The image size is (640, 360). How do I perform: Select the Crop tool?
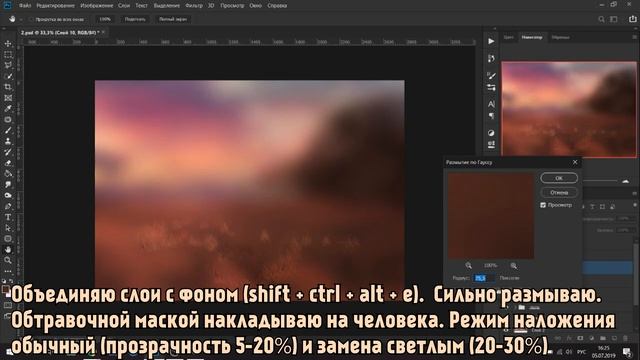point(8,87)
